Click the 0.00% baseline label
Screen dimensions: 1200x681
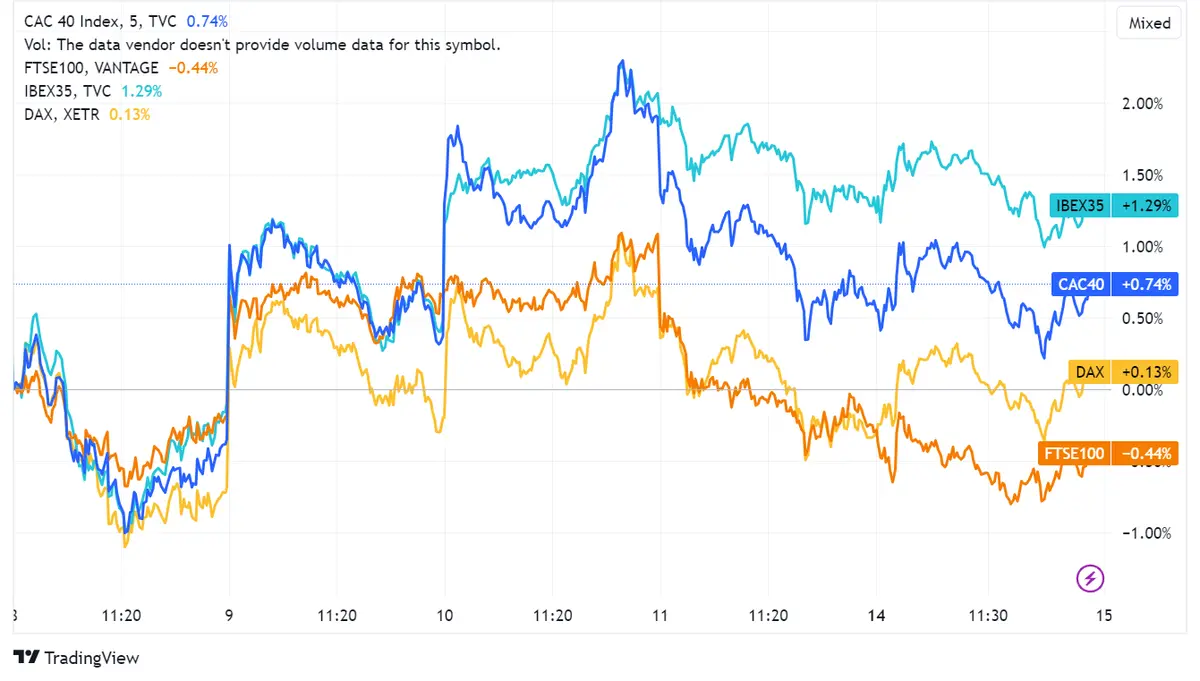point(1143,391)
